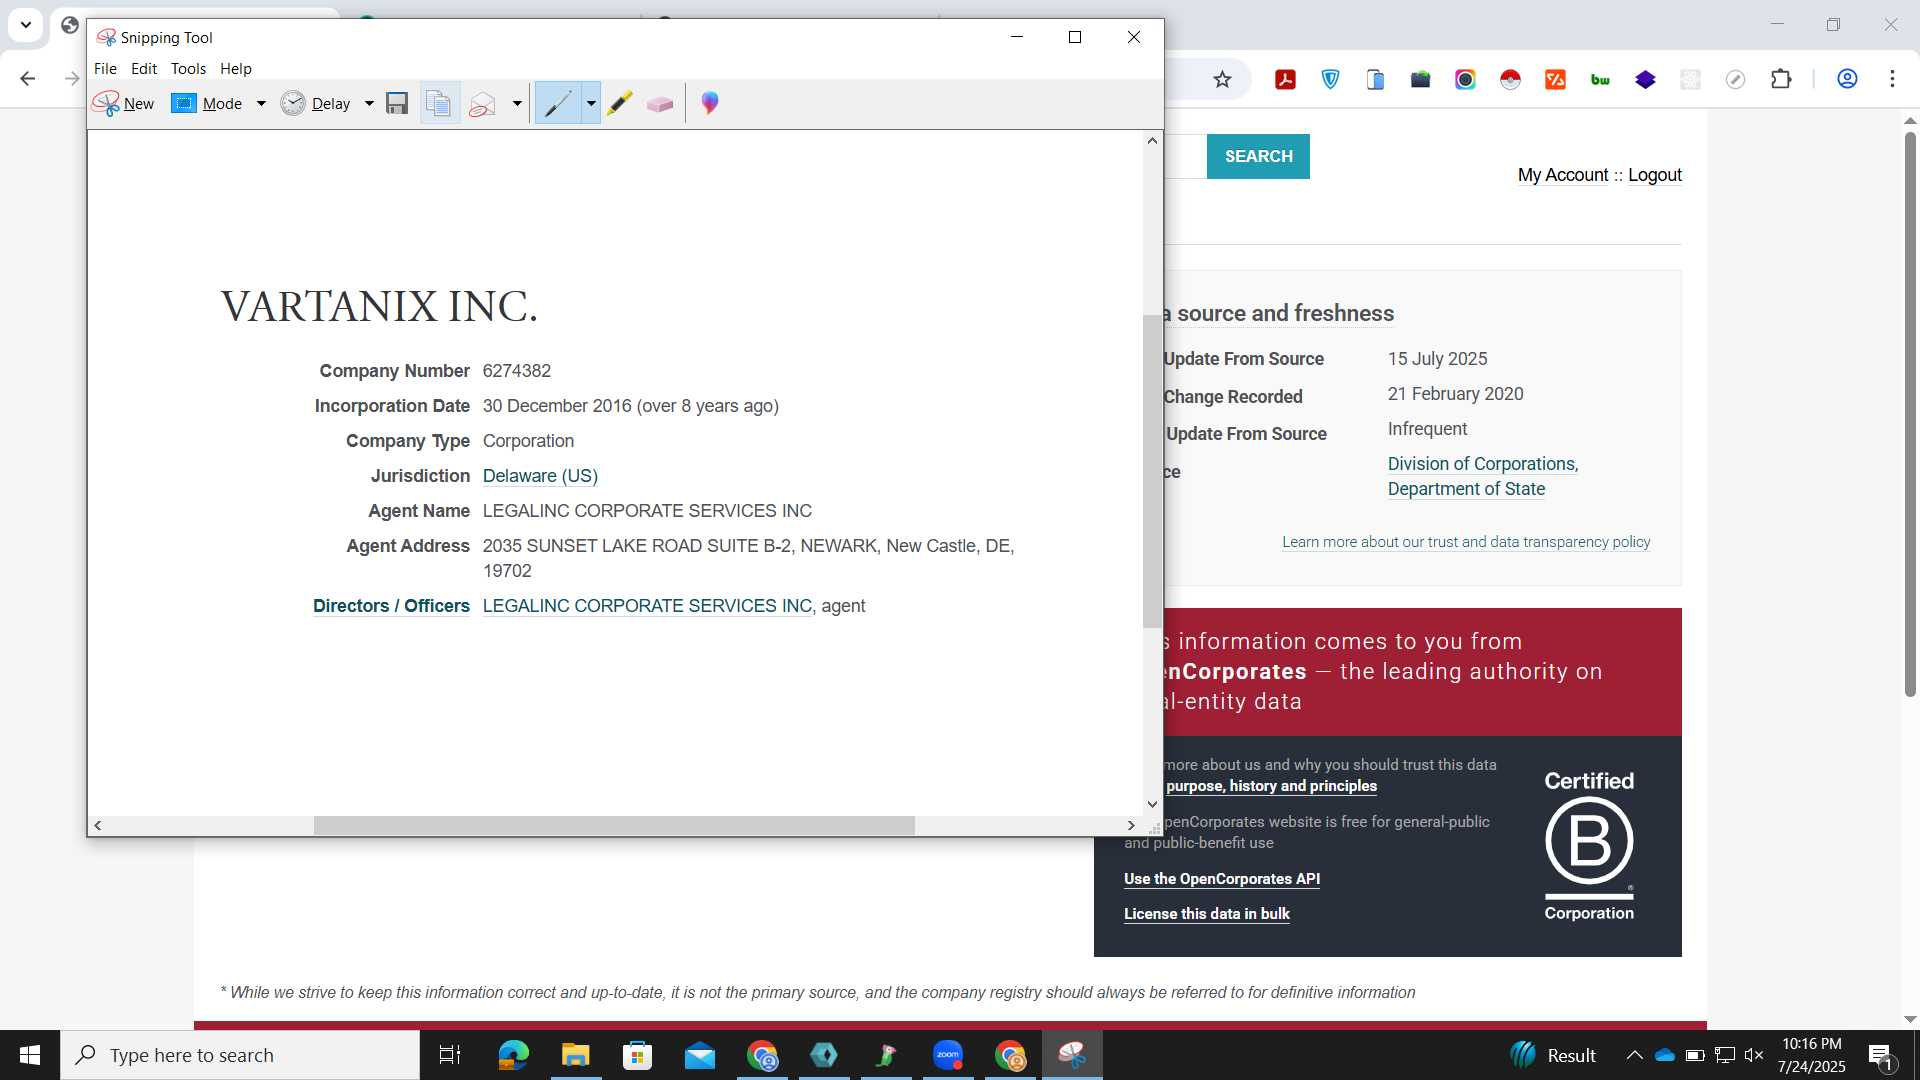This screenshot has height=1080, width=1920.
Task: Click the SEARCH button in browser
Action: [1258, 156]
